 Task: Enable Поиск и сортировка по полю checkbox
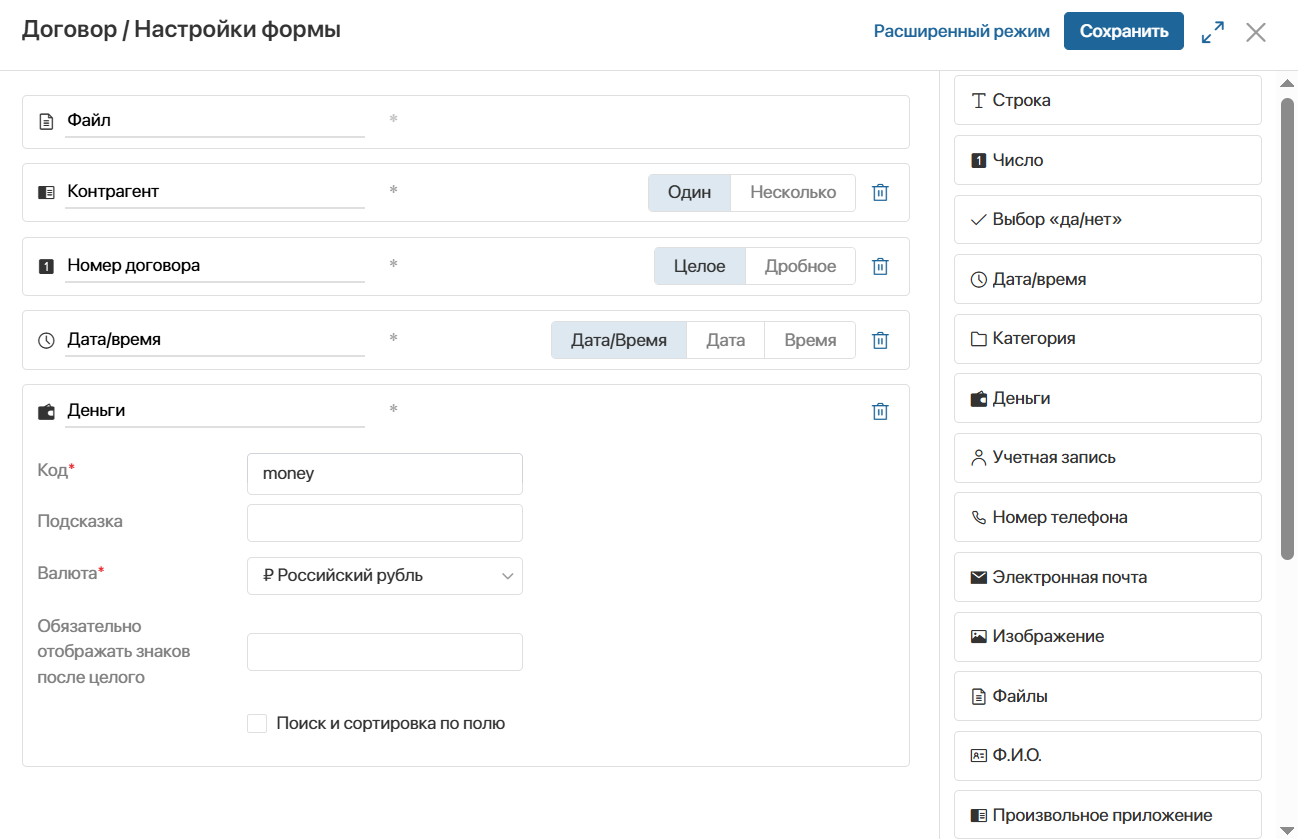257,723
